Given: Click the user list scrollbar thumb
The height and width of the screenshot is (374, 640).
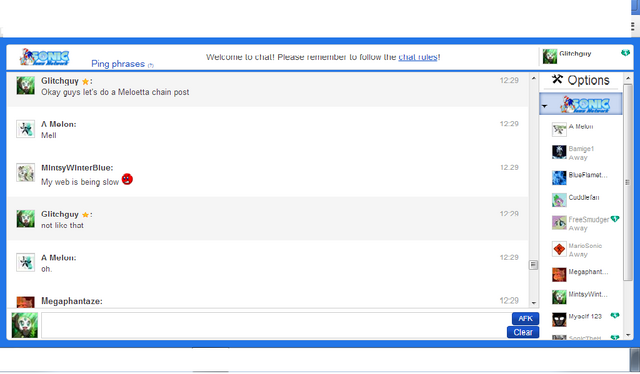Looking at the screenshot, I should pos(627,182).
